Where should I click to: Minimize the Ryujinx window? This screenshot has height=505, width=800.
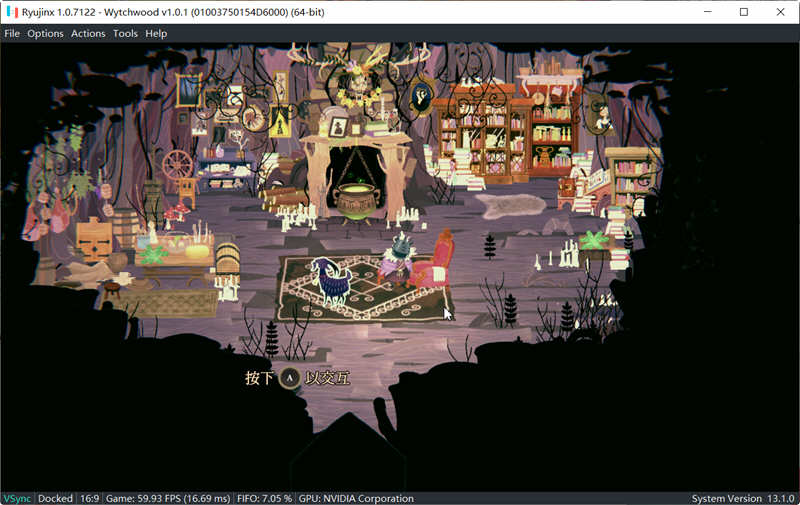pyautogui.click(x=708, y=12)
